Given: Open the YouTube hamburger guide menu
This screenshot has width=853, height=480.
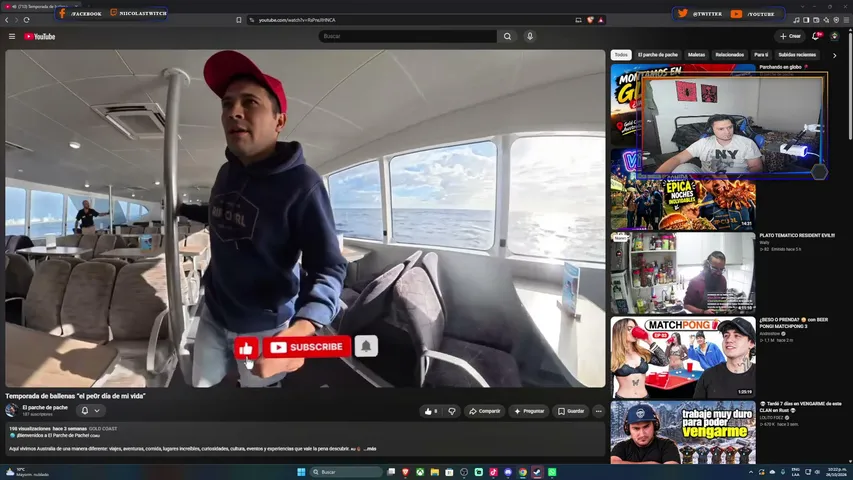Looking at the screenshot, I should [12, 36].
